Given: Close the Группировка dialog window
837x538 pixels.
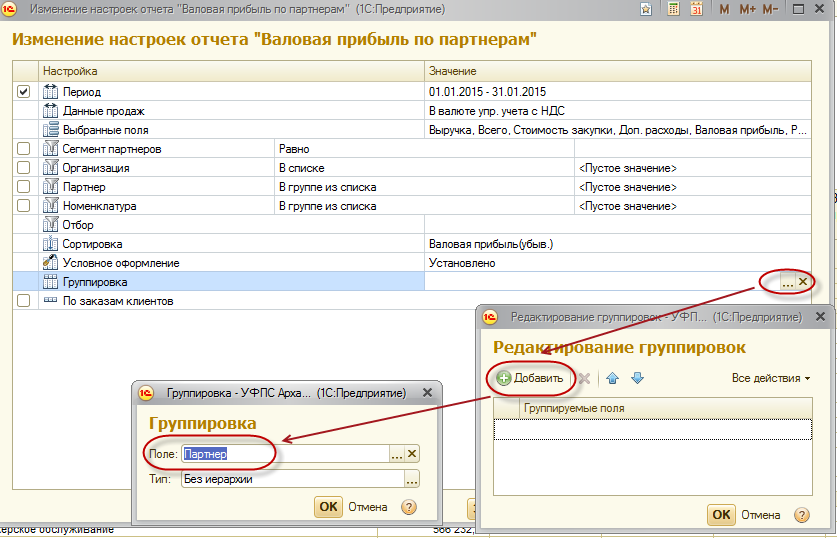Looking at the screenshot, I should tap(427, 393).
